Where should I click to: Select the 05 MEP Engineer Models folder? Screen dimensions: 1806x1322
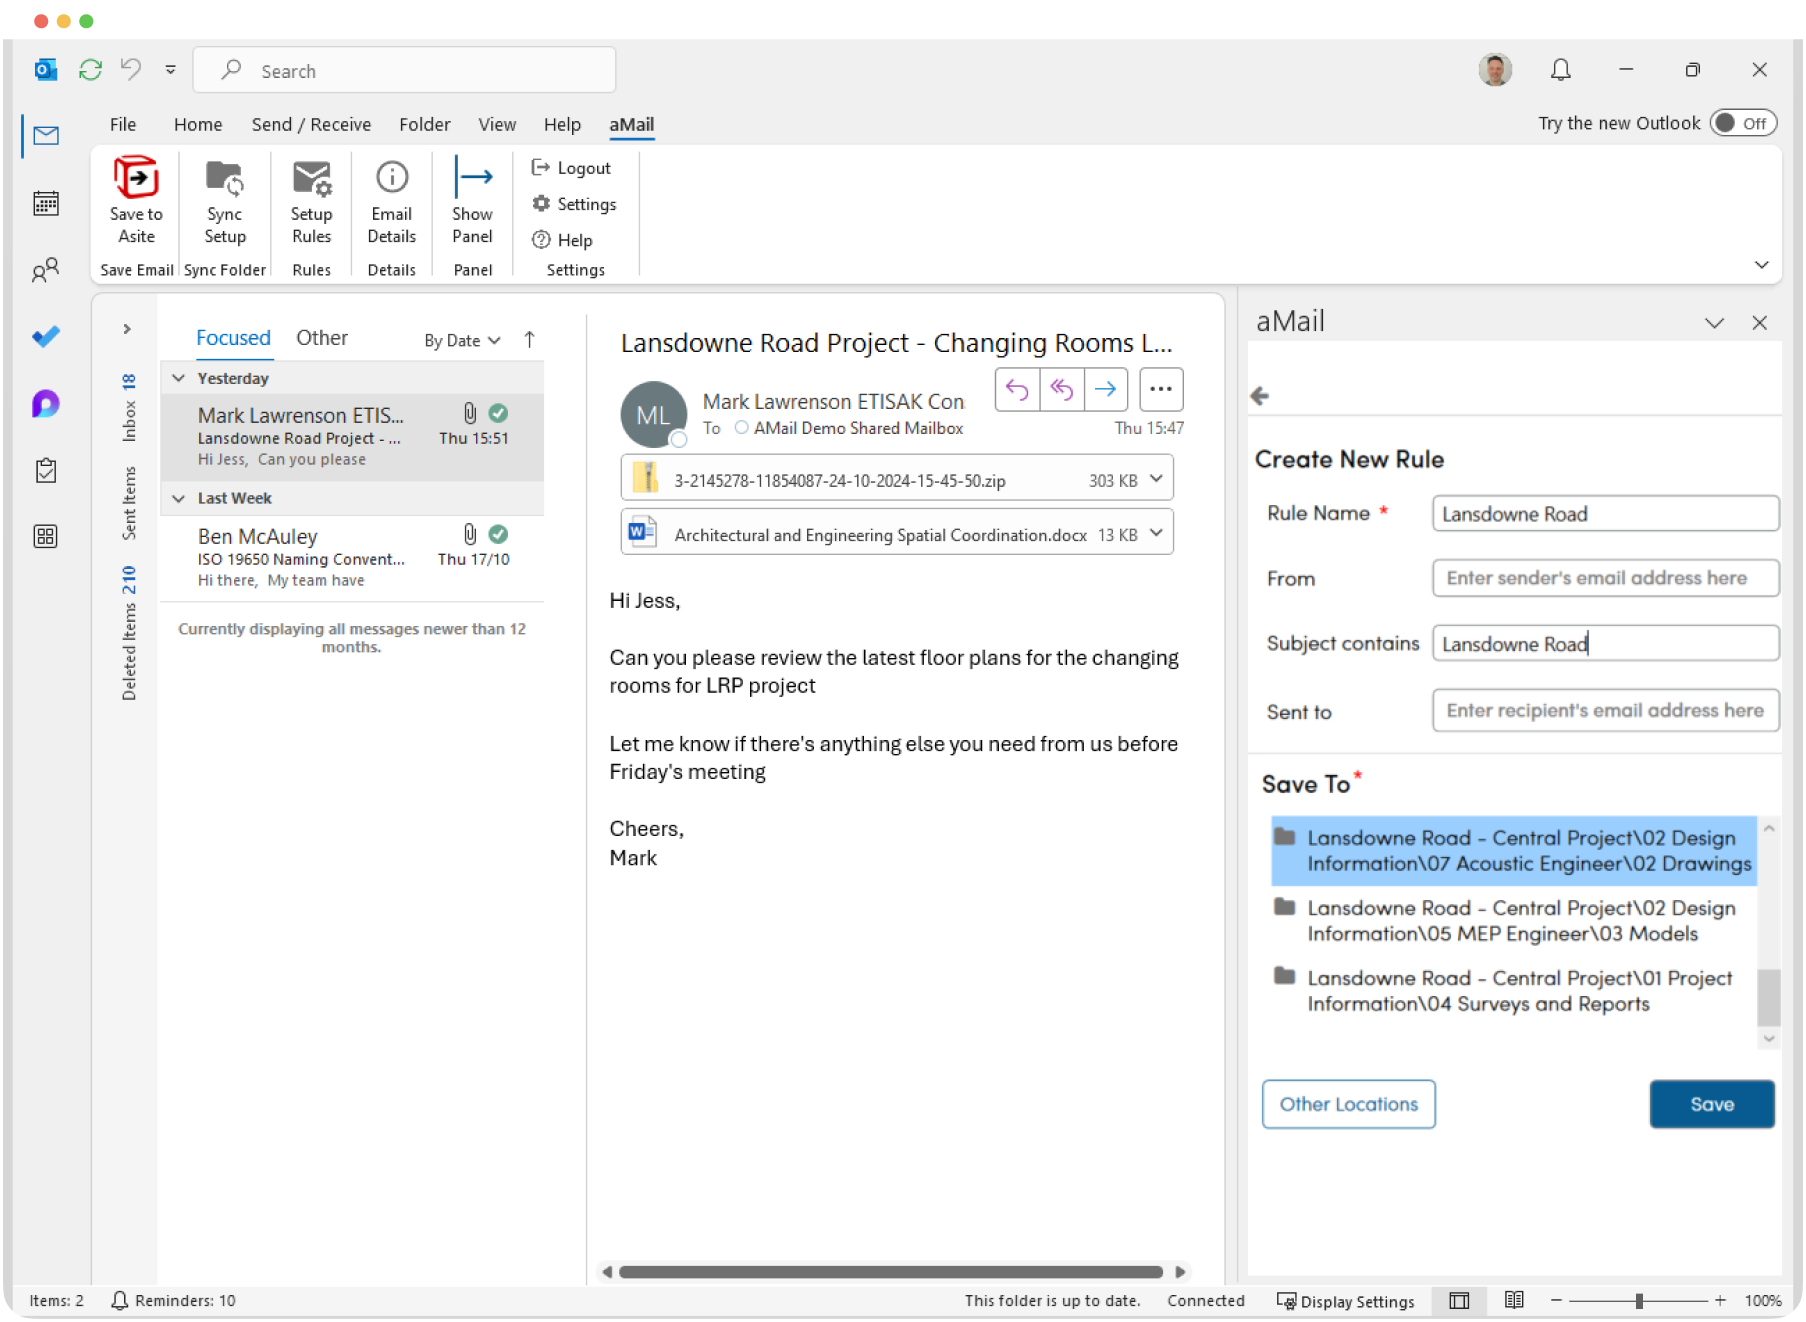coord(1513,921)
